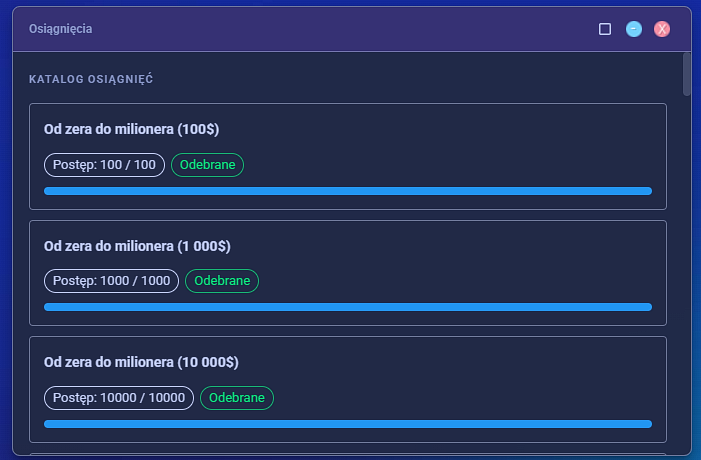The height and width of the screenshot is (460, 701).
Task: Click Odebrane badge in the 1 000$ card
Action: pyautogui.click(x=222, y=281)
